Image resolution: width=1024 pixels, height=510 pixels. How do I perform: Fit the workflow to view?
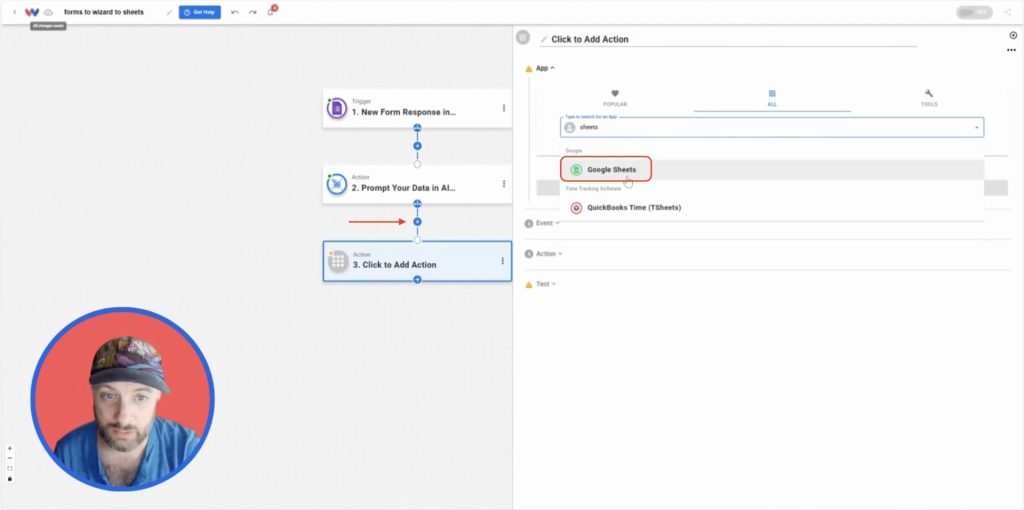point(10,468)
